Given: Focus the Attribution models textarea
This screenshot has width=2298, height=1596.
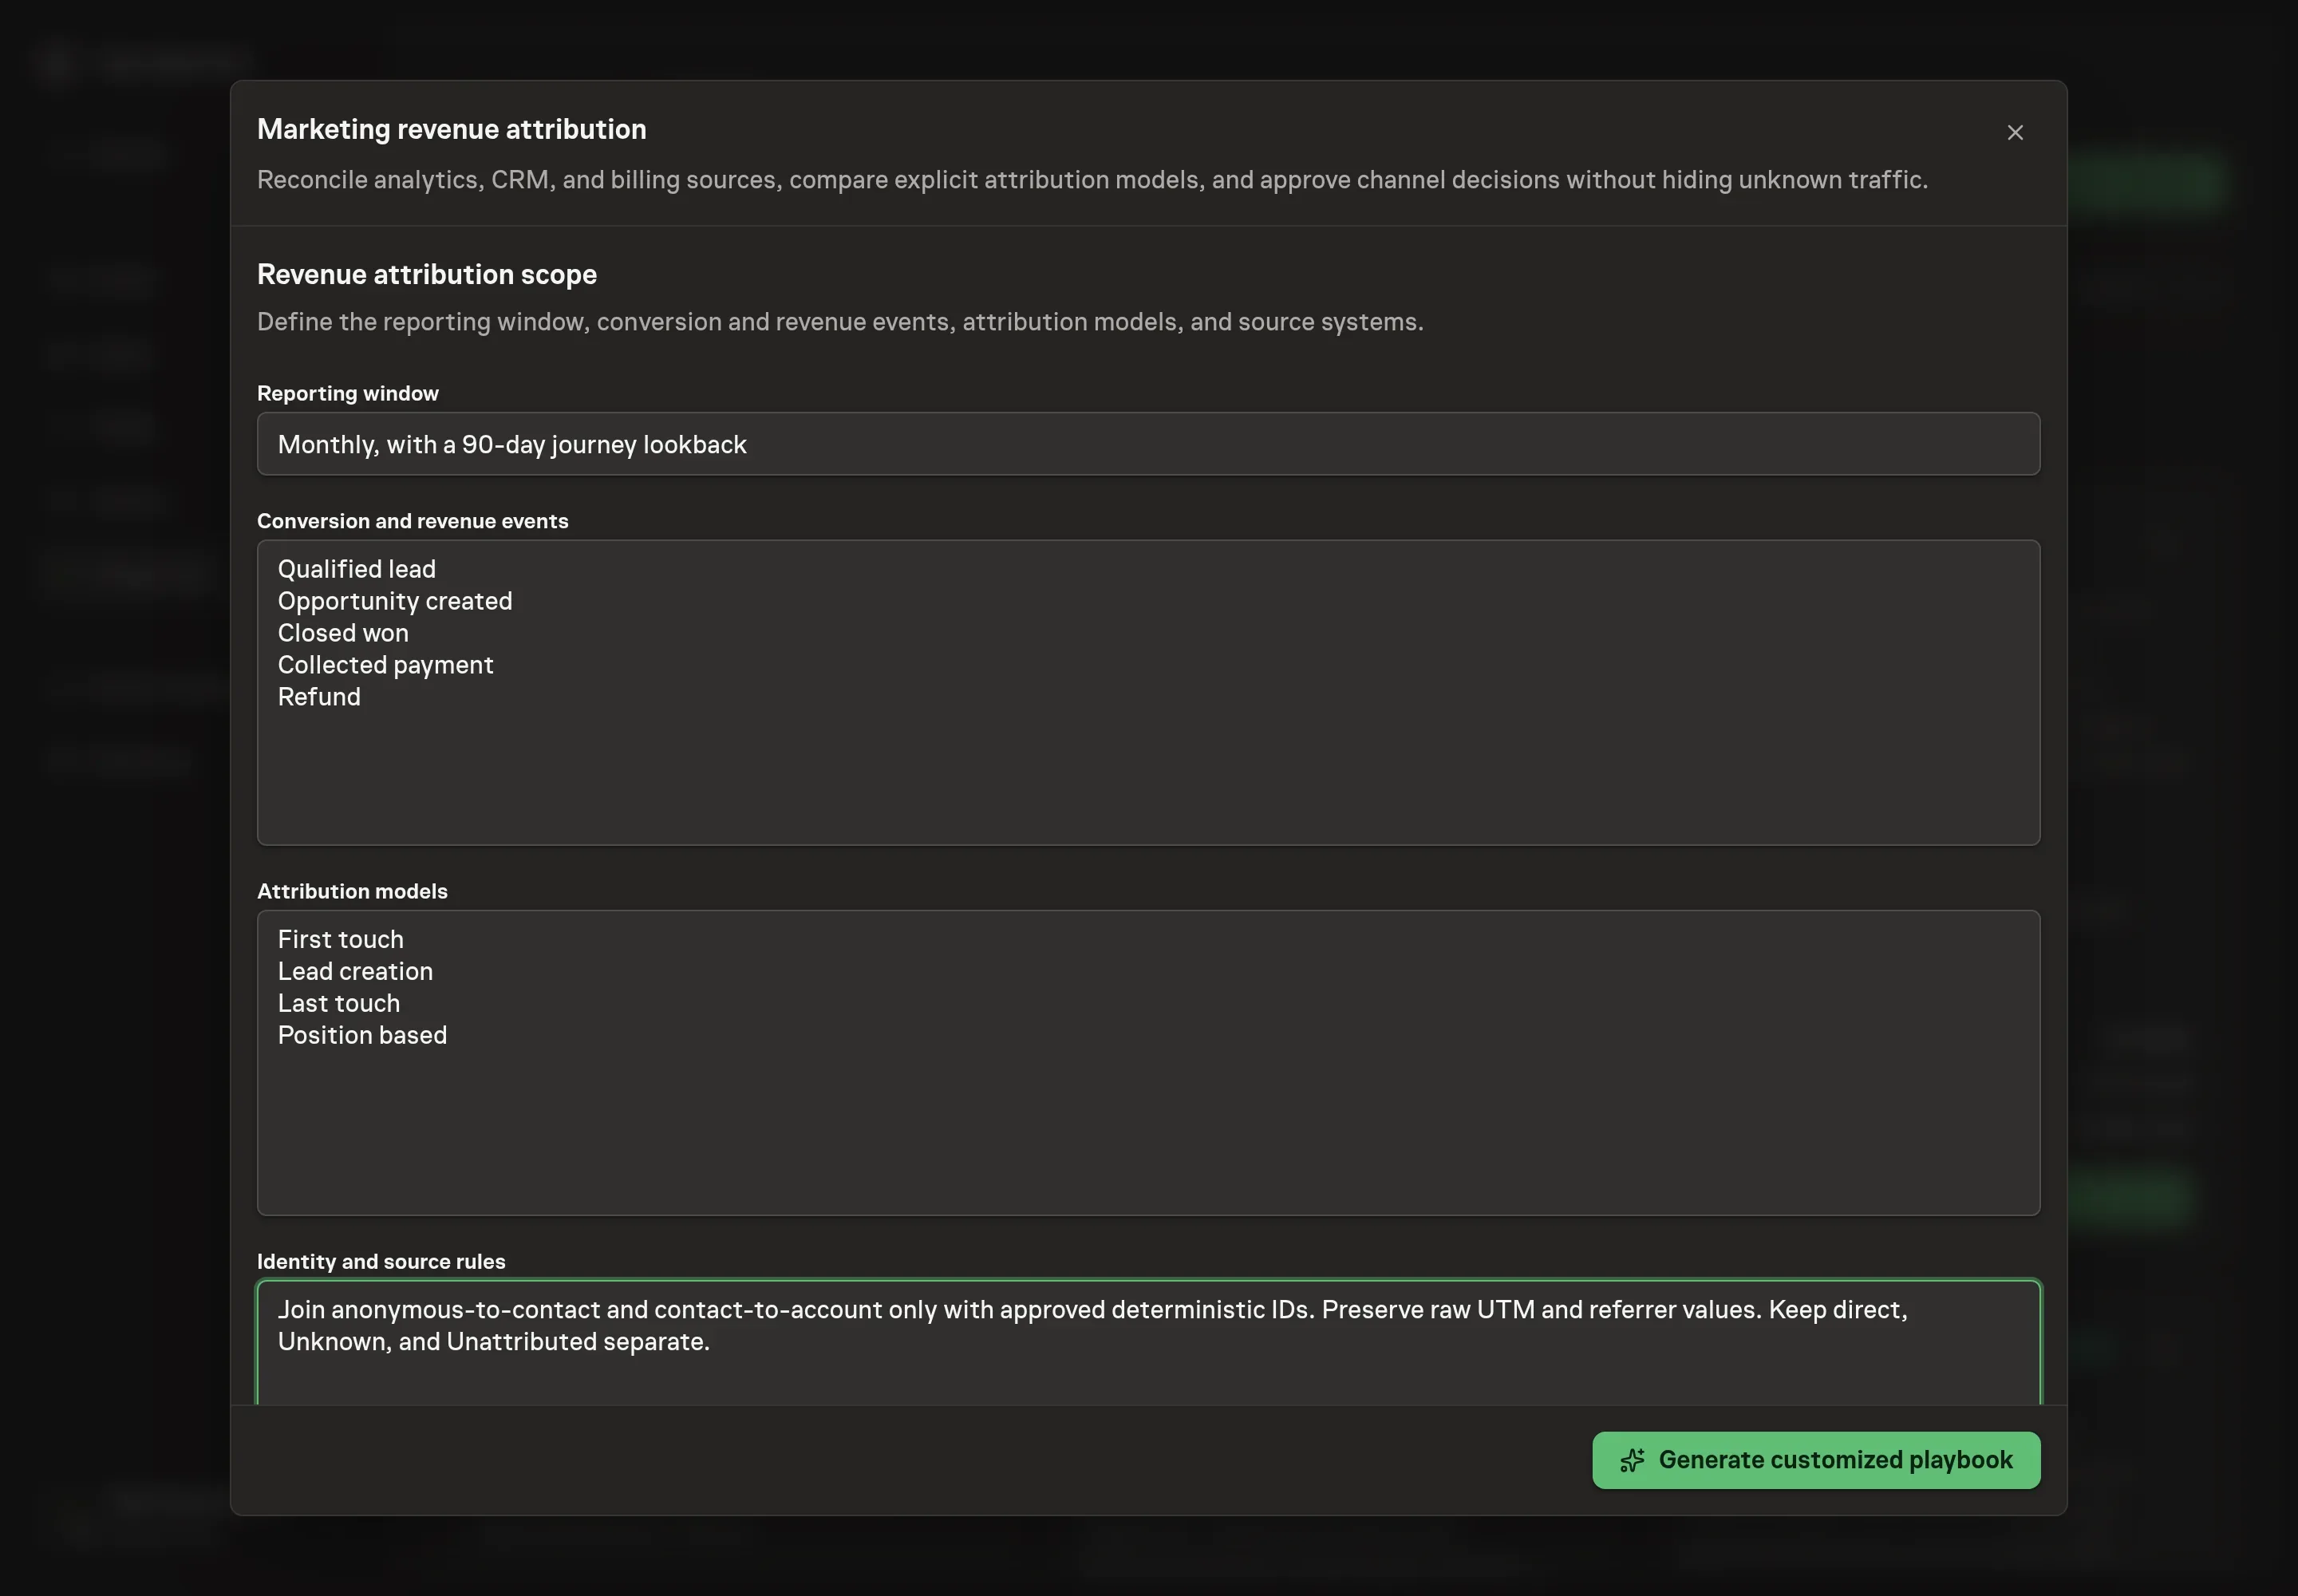Looking at the screenshot, I should click(1148, 1063).
